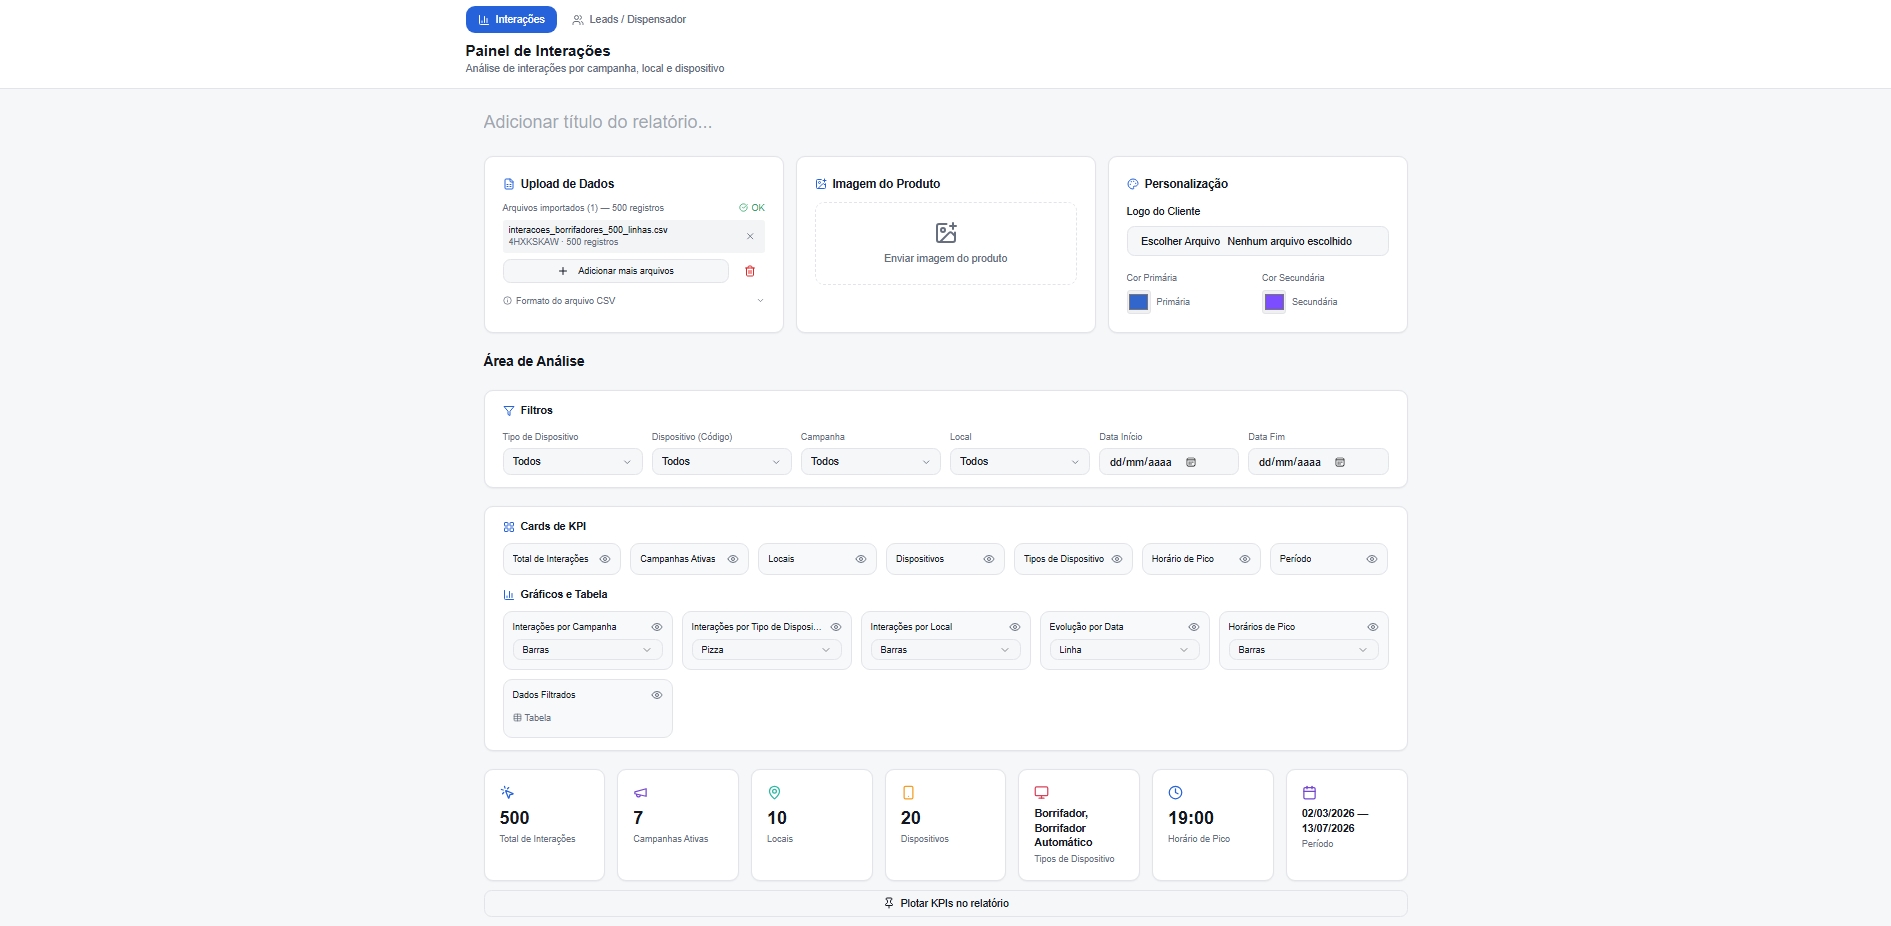Click the Data Fim date field
This screenshot has height=926, width=1891.
tap(1318, 462)
